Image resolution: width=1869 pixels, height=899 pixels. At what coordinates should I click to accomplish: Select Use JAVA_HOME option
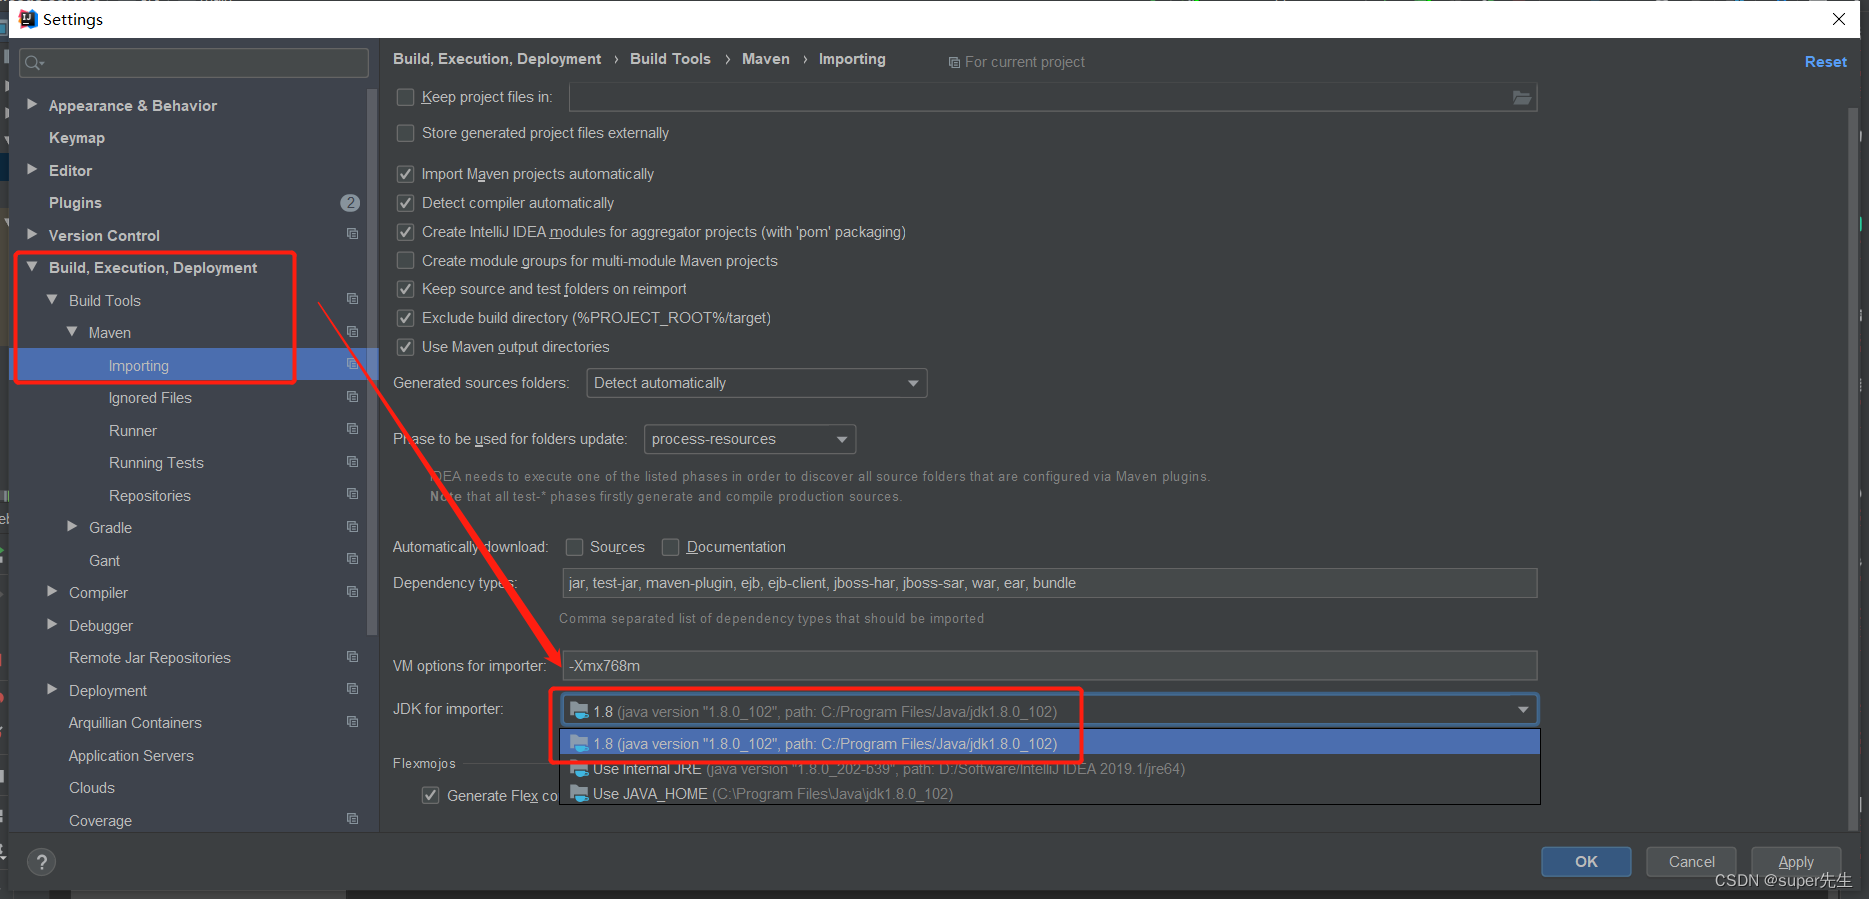click(x=1049, y=793)
